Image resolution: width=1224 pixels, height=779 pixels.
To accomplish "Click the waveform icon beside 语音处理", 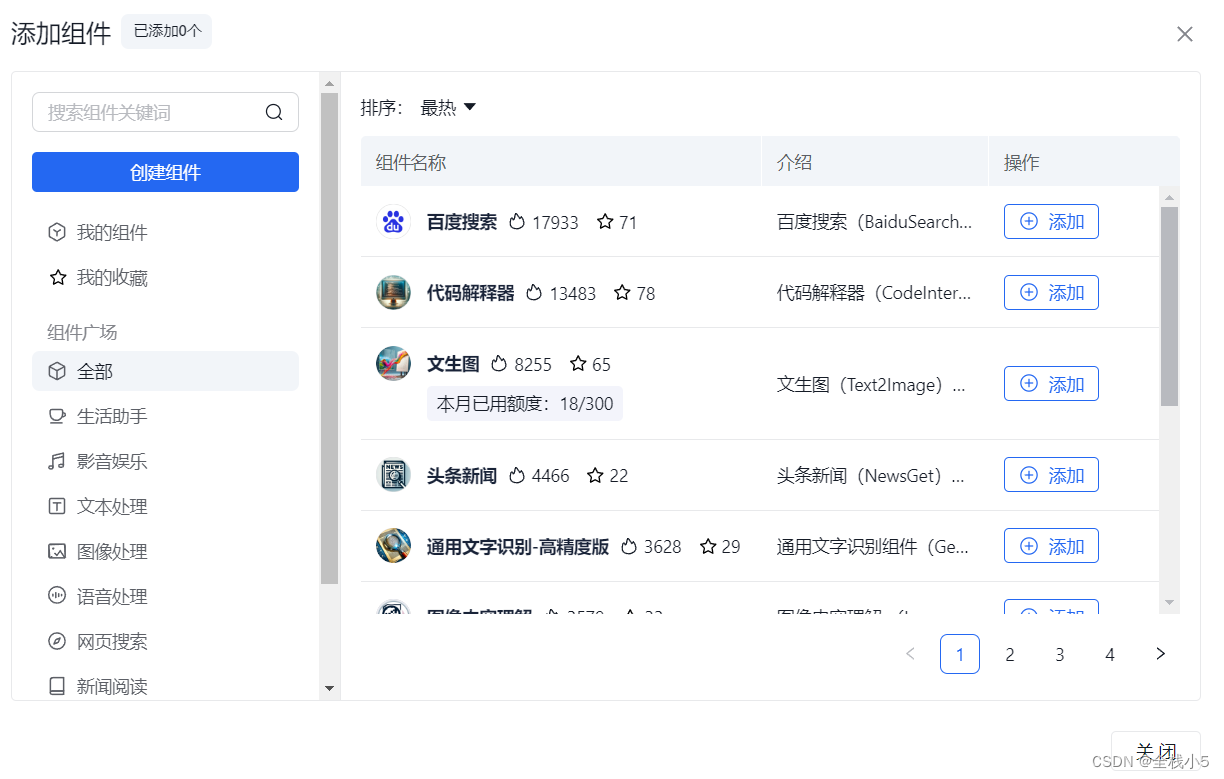I will 57,596.
